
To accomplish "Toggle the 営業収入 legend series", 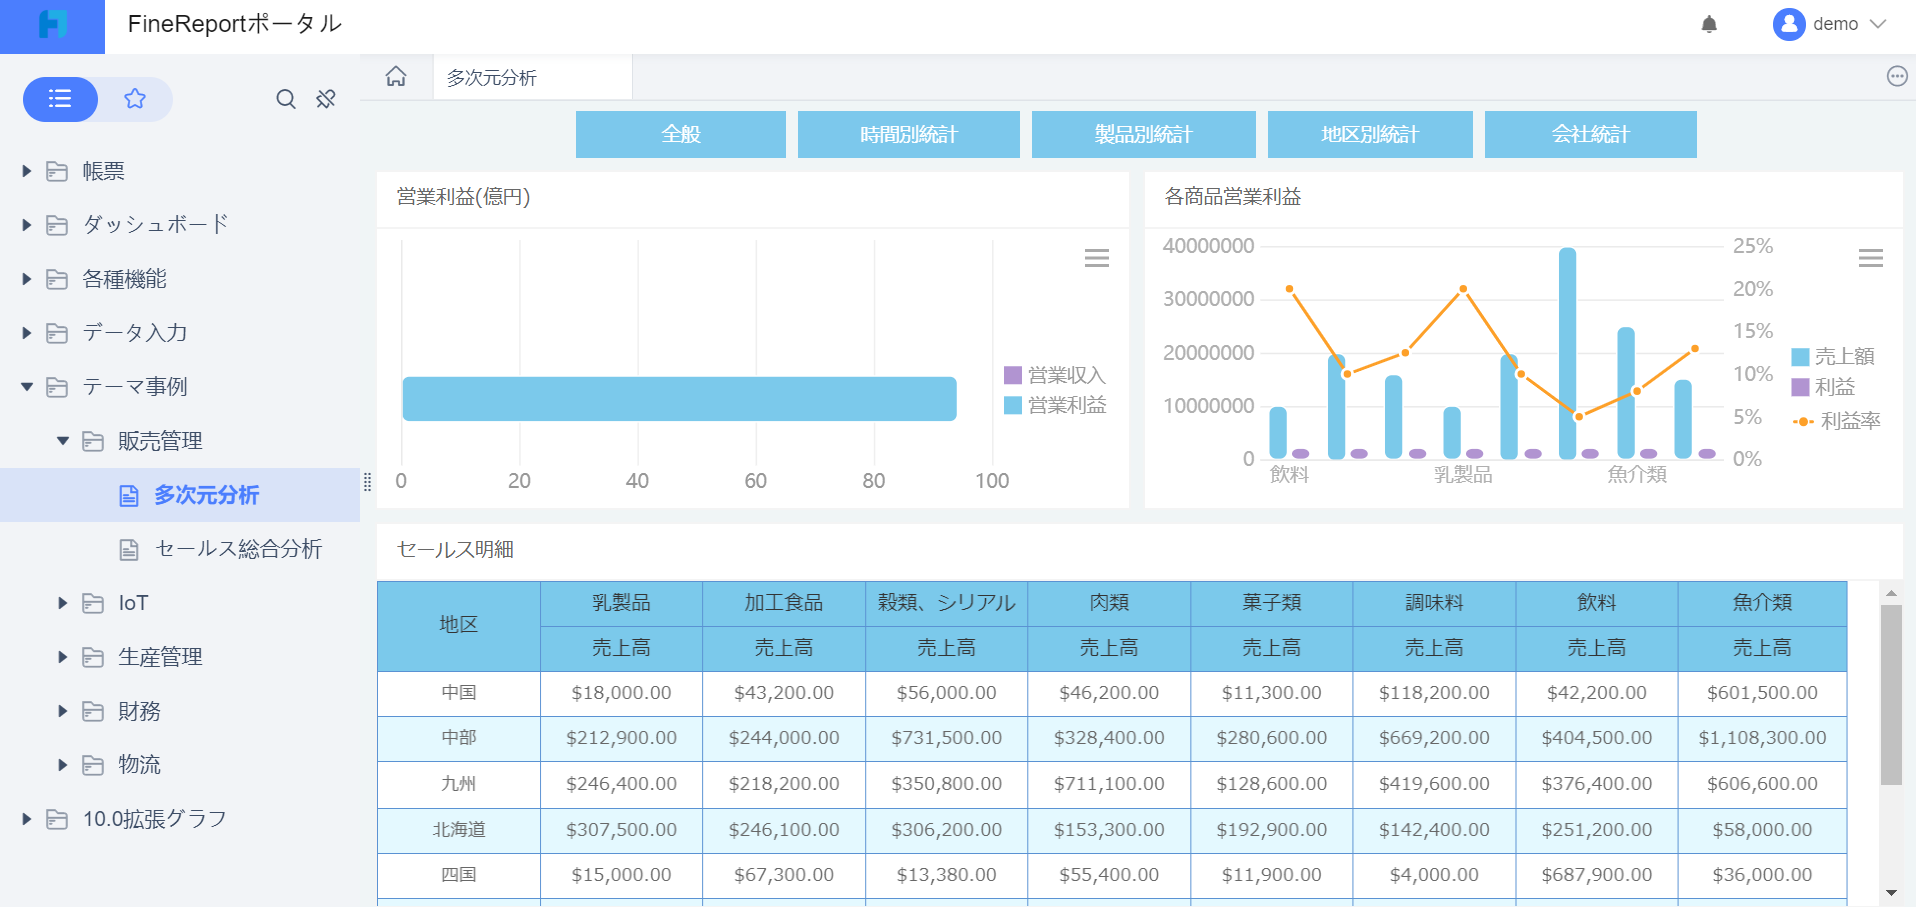I will click(1055, 375).
